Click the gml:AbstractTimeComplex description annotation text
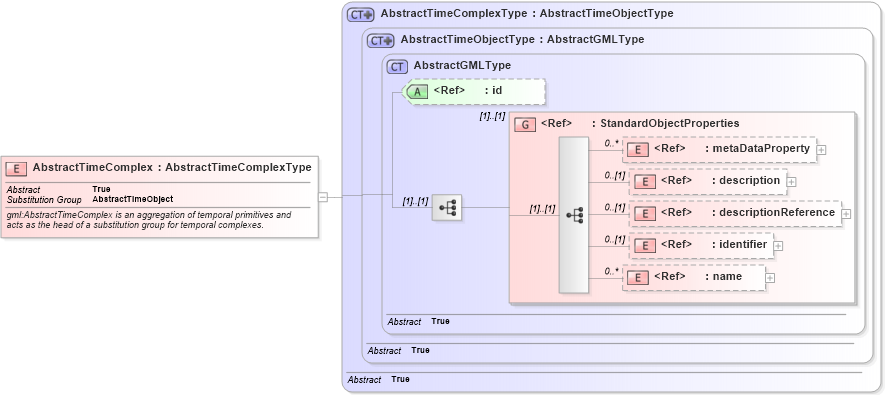 (149, 219)
